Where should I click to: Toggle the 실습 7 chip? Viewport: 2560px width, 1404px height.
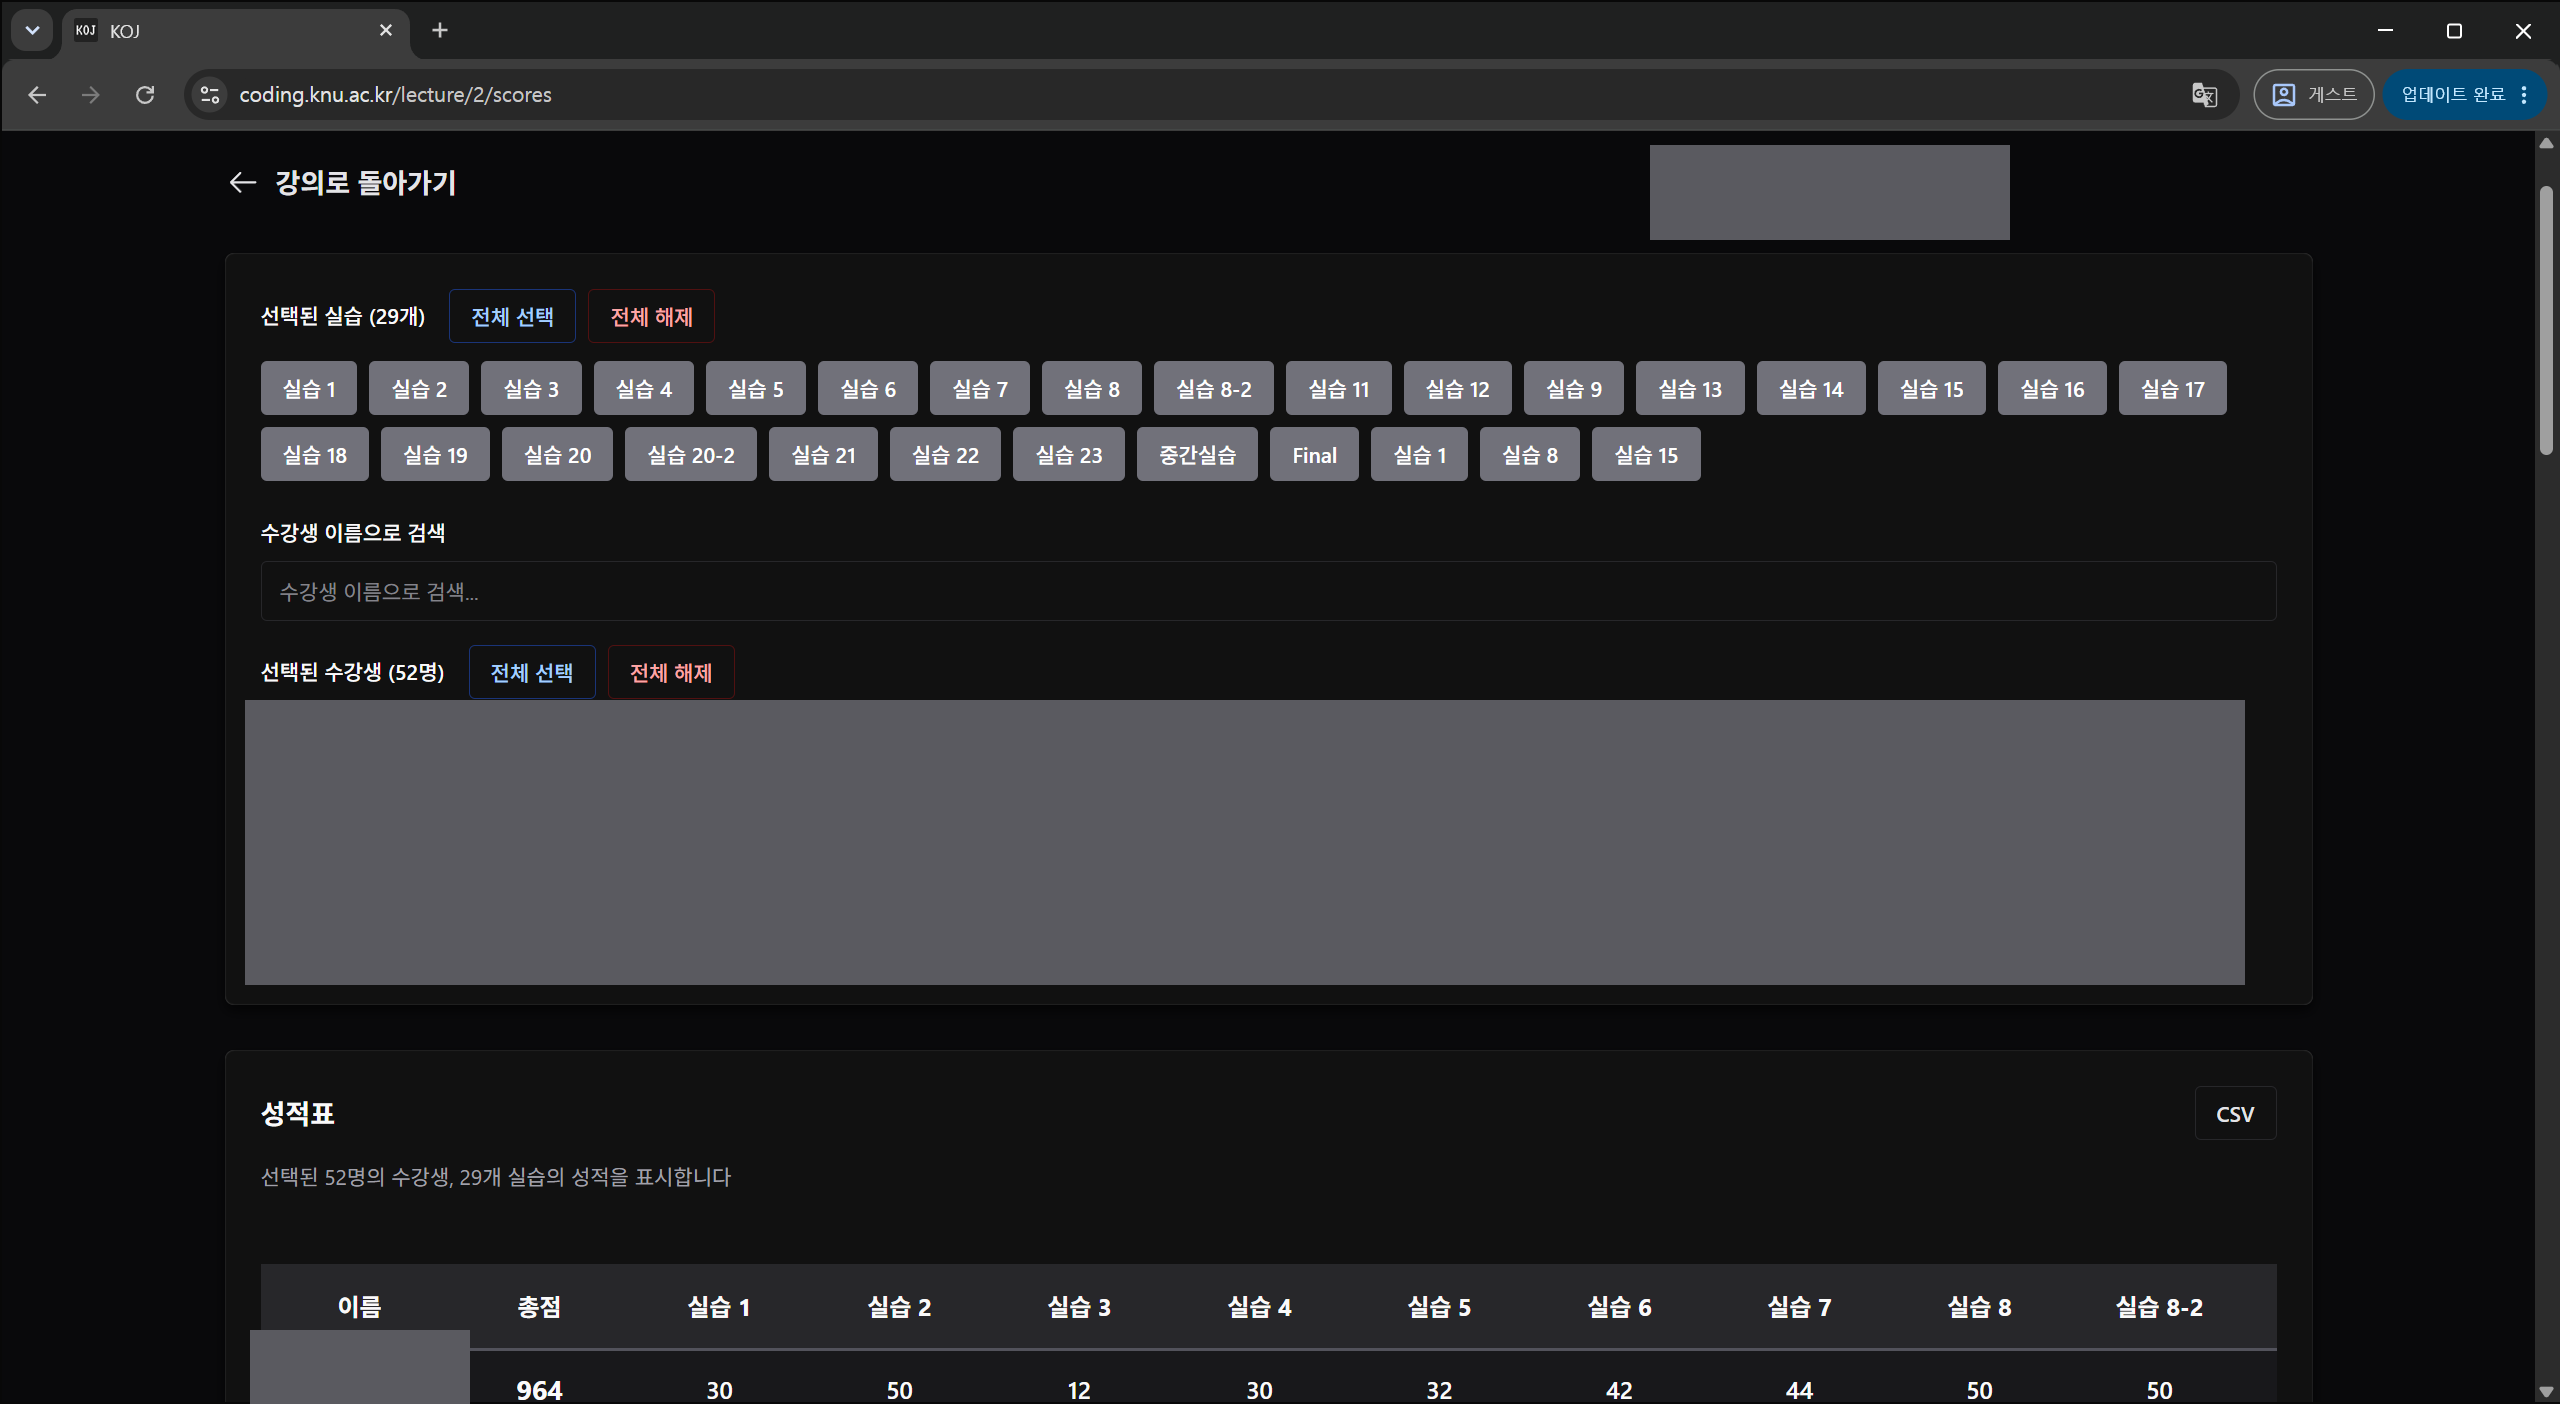click(979, 389)
